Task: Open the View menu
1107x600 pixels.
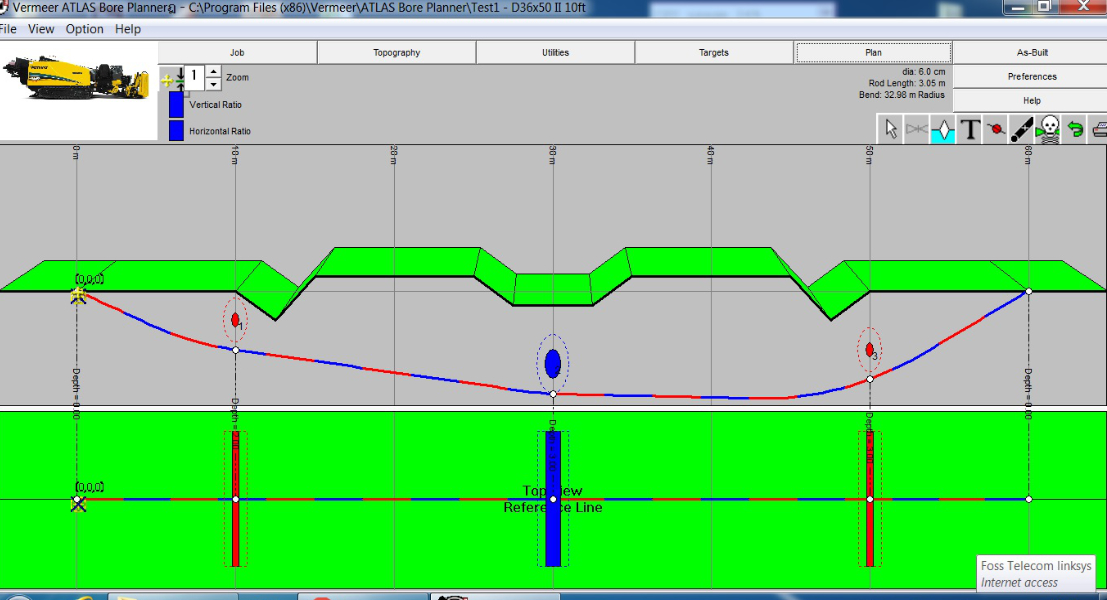Action: (x=41, y=29)
